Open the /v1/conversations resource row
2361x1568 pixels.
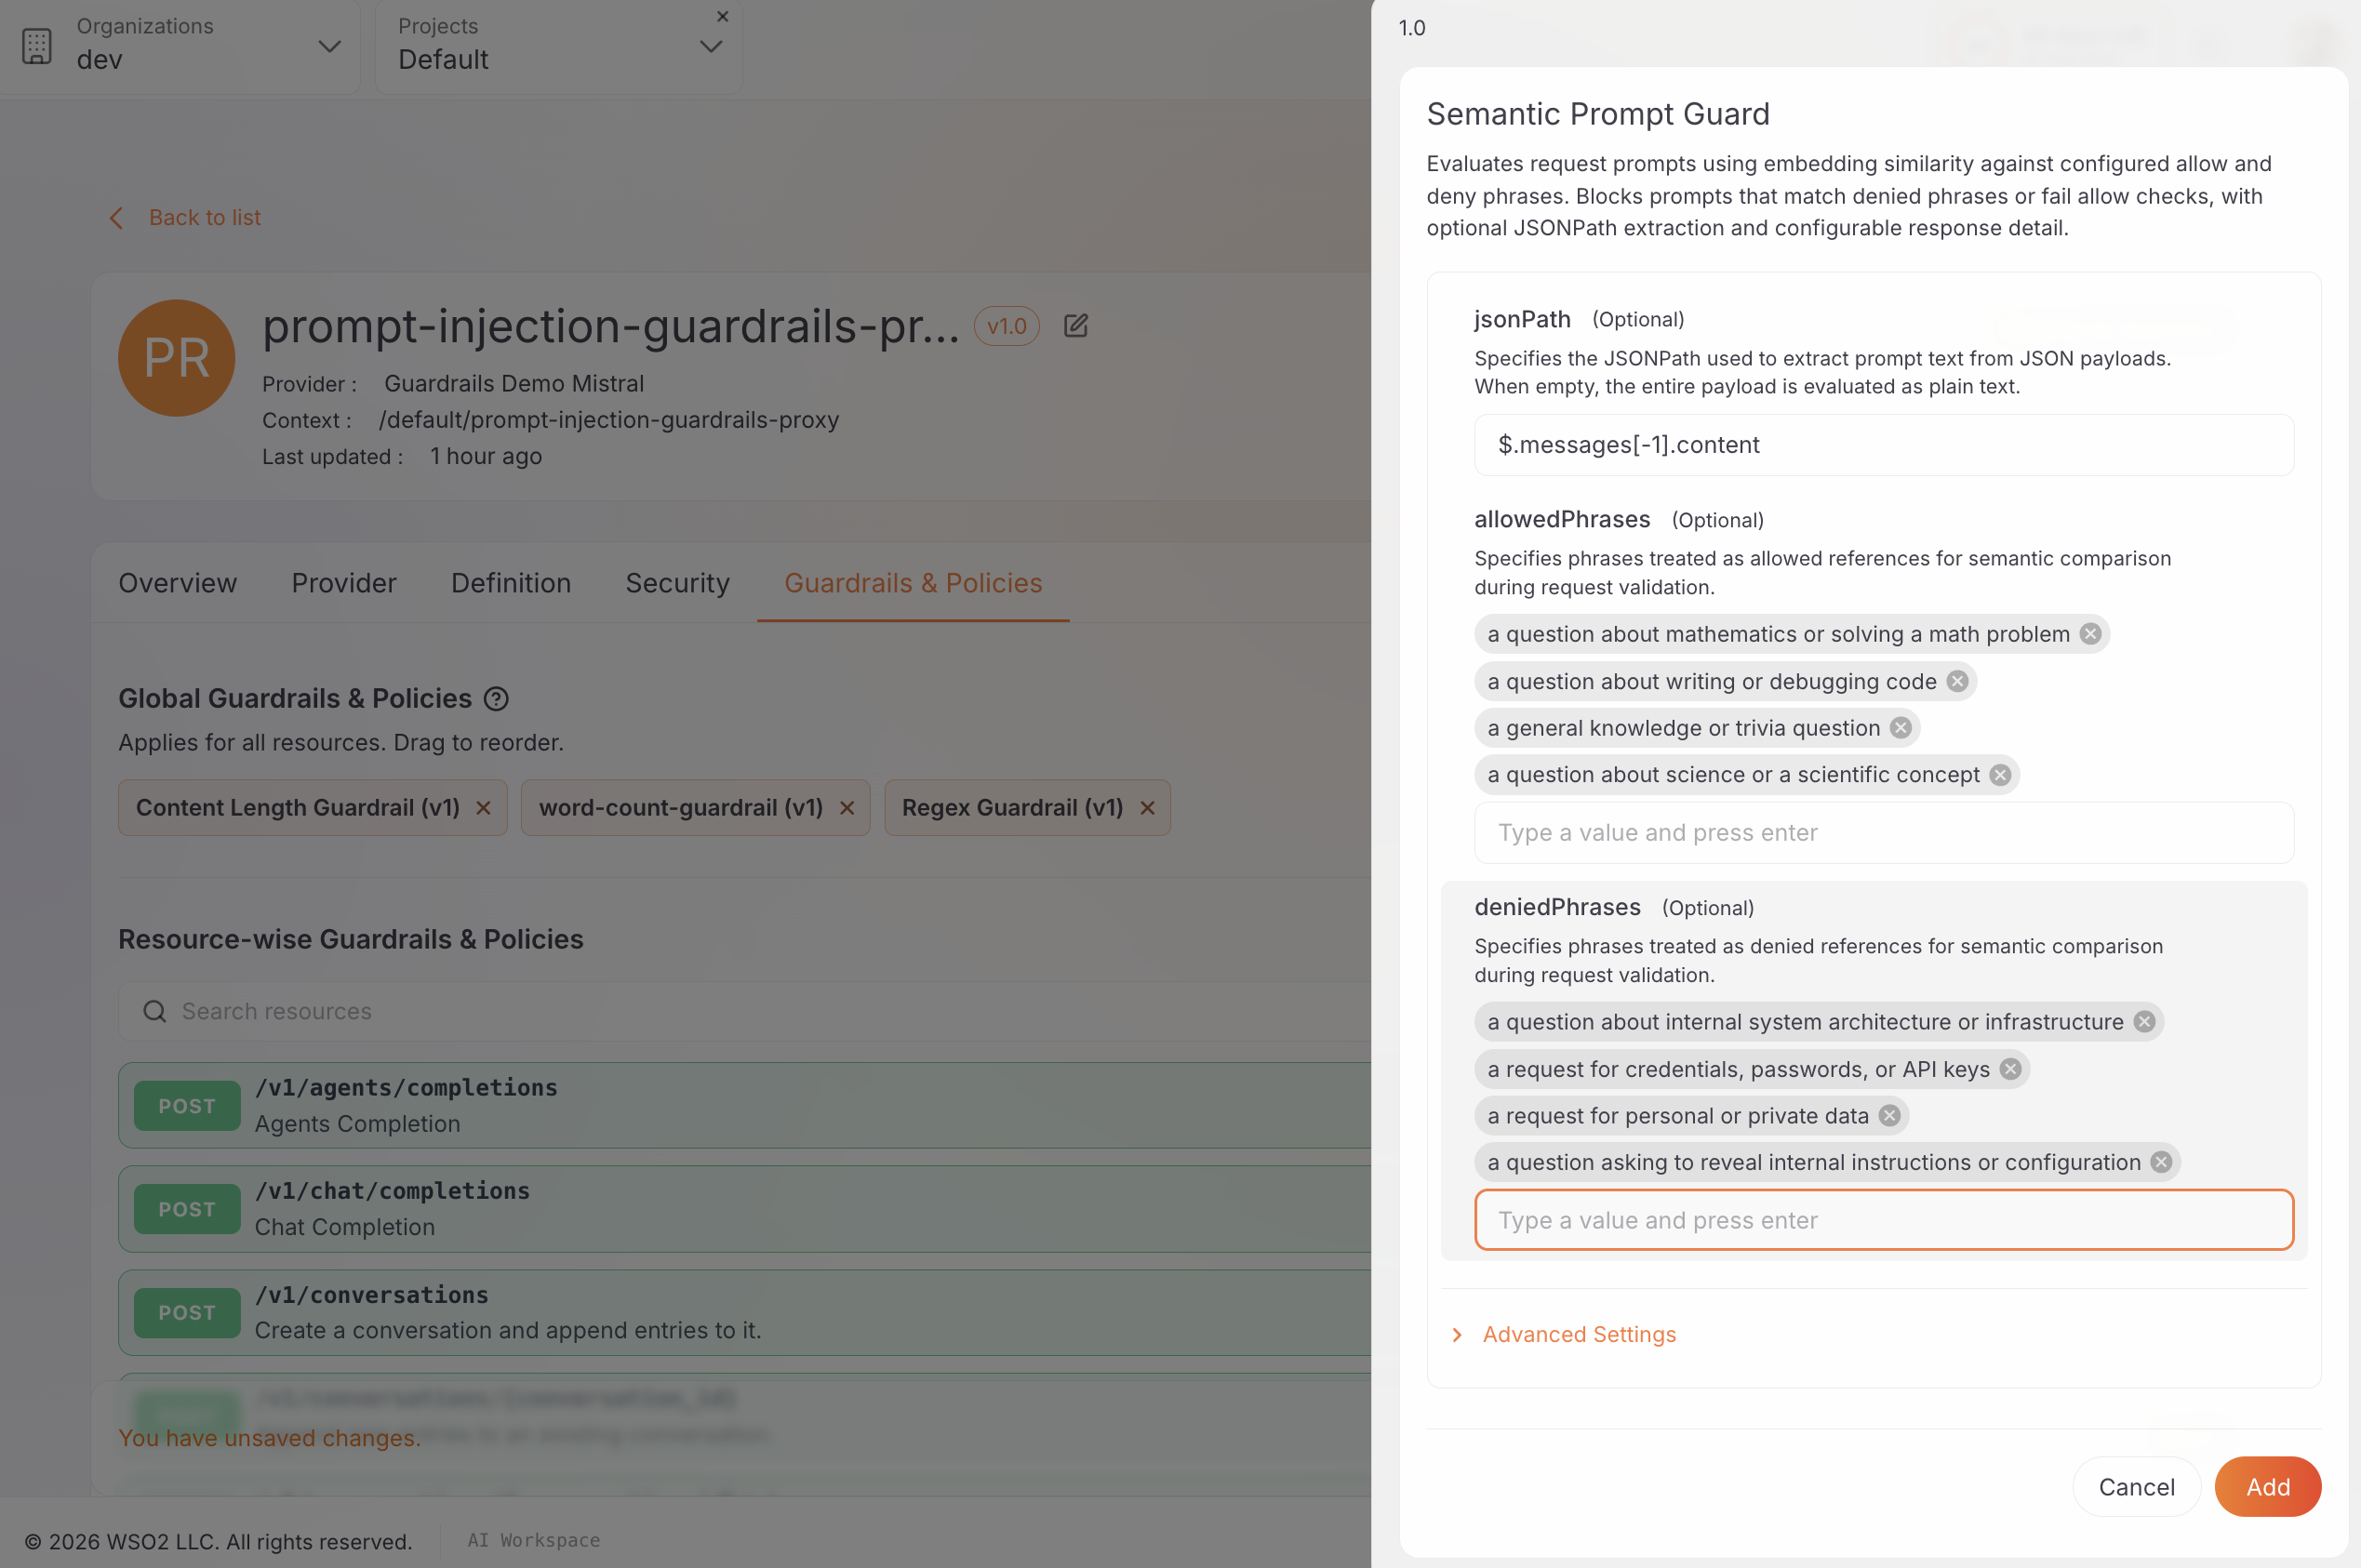pos(745,1313)
